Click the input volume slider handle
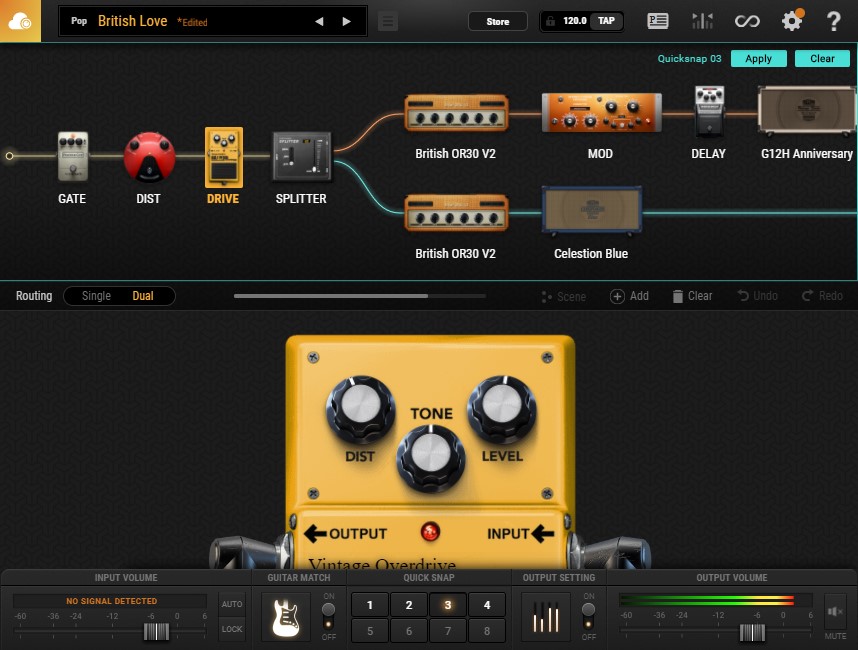This screenshot has height=650, width=858. [156, 631]
